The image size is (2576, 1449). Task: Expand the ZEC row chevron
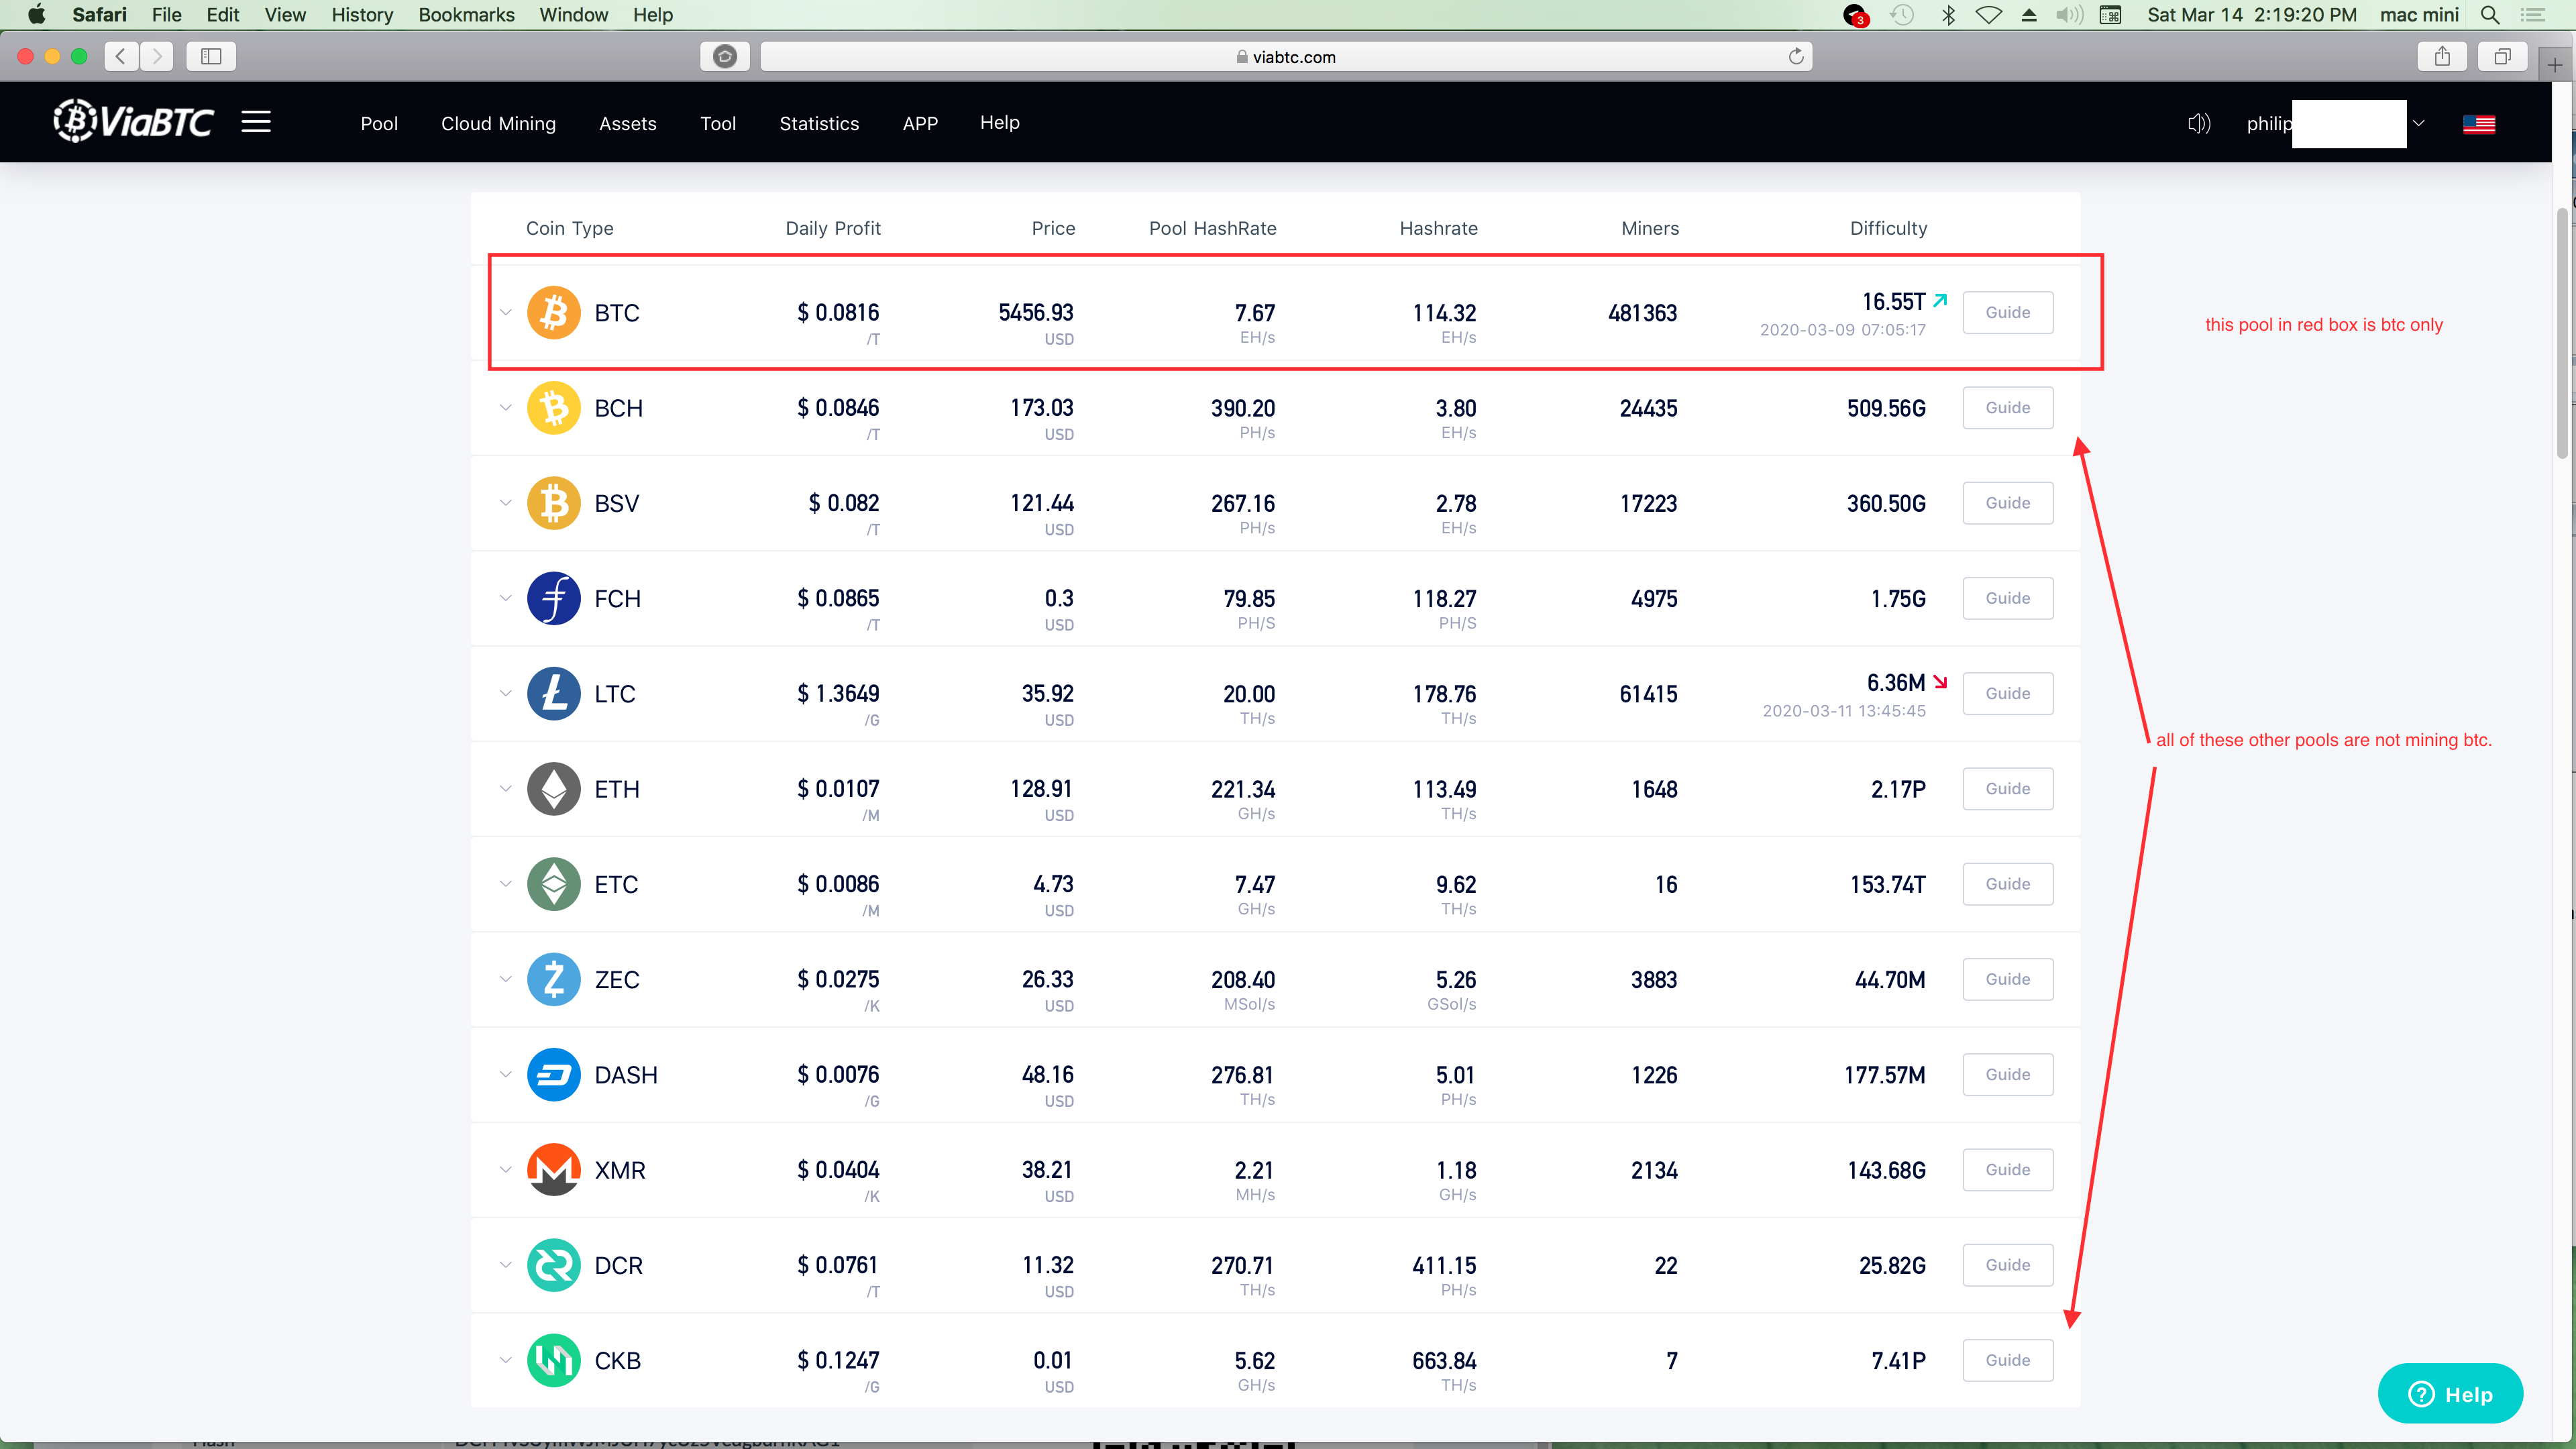click(506, 979)
